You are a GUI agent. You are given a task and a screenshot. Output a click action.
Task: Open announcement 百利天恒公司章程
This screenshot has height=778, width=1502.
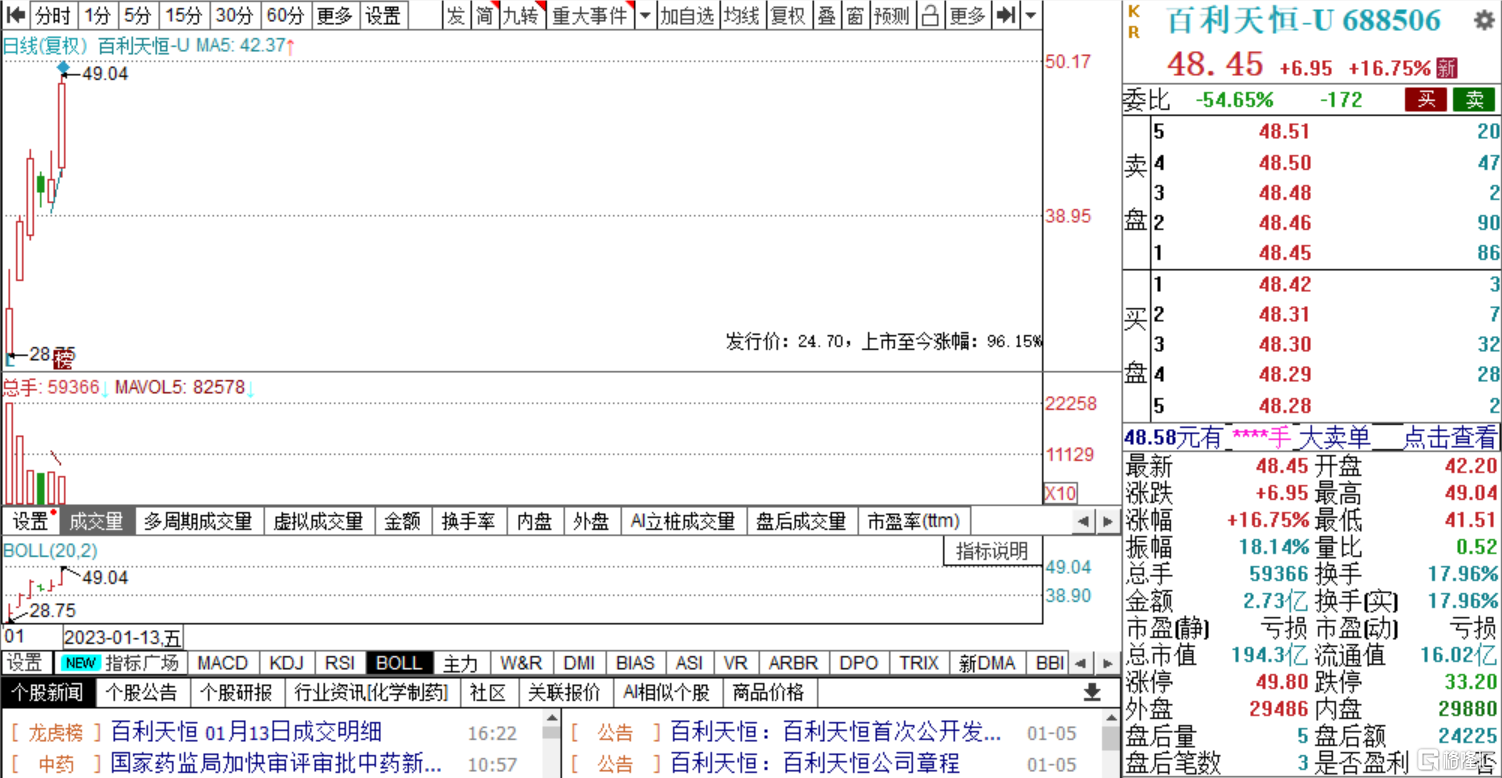click(x=815, y=764)
